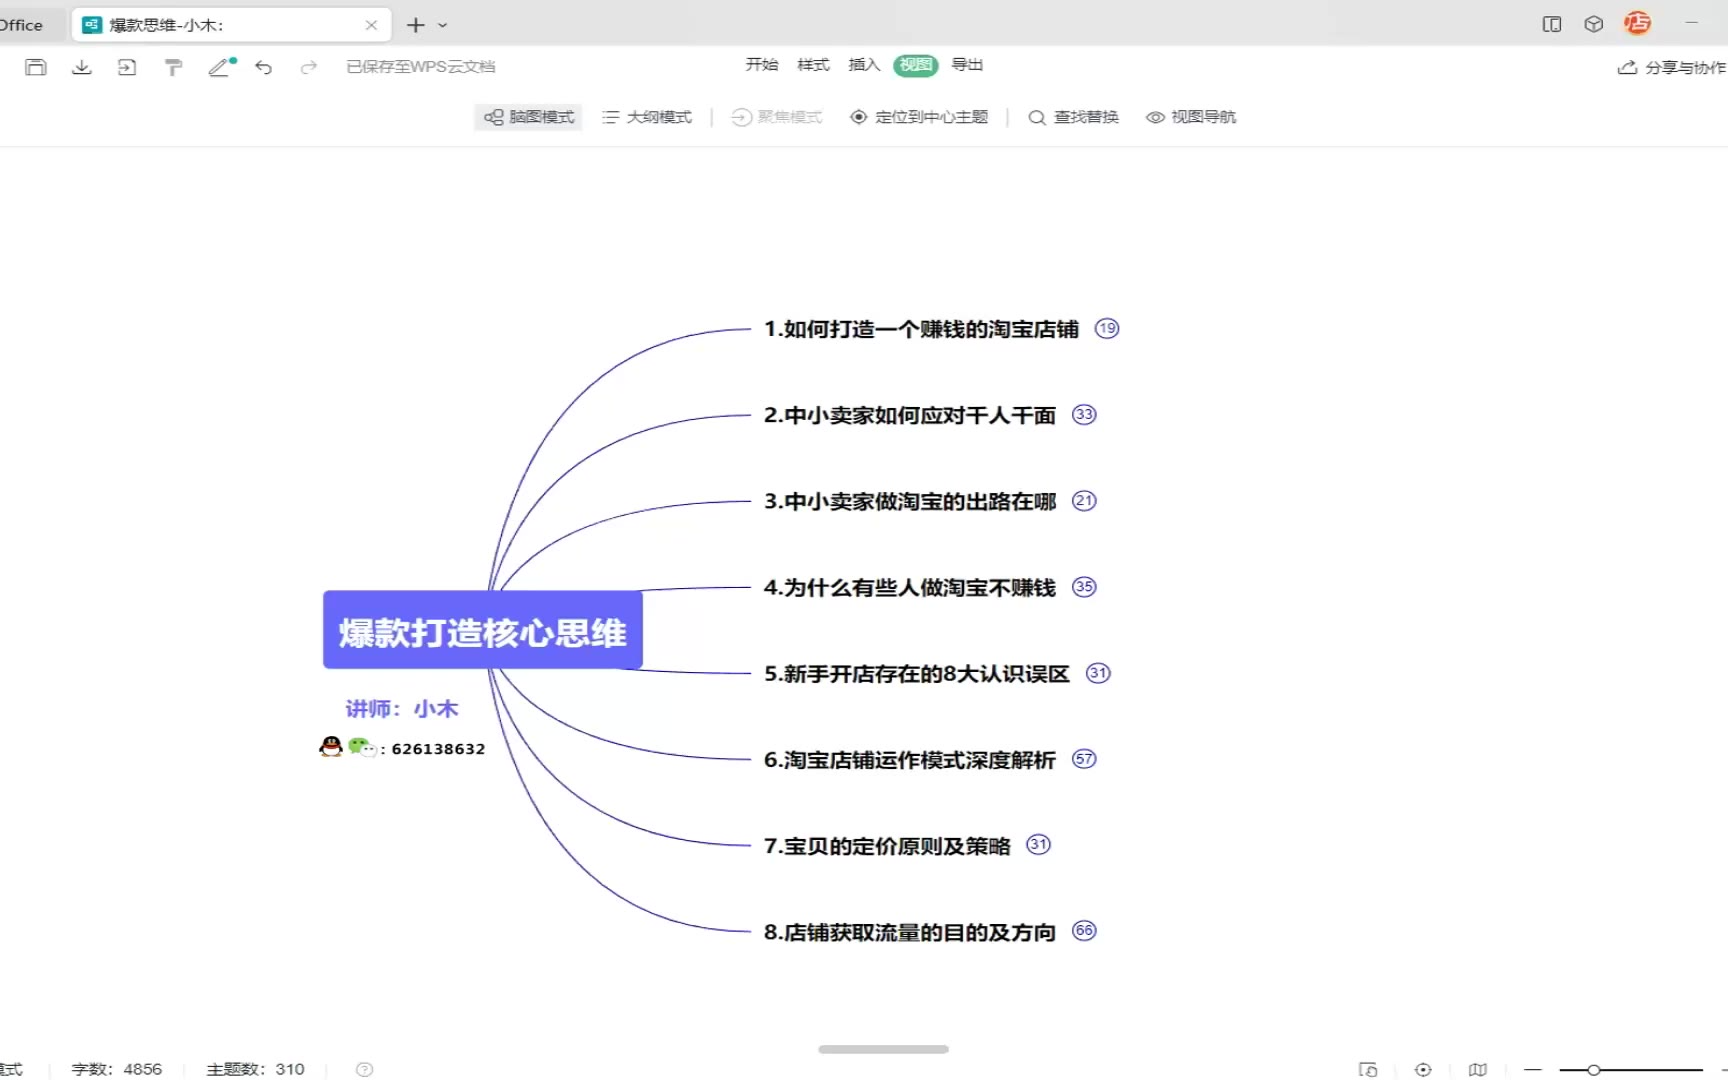Screen dimensions: 1728x1080
Task: Click the download icon in the toolbar
Action: click(82, 67)
